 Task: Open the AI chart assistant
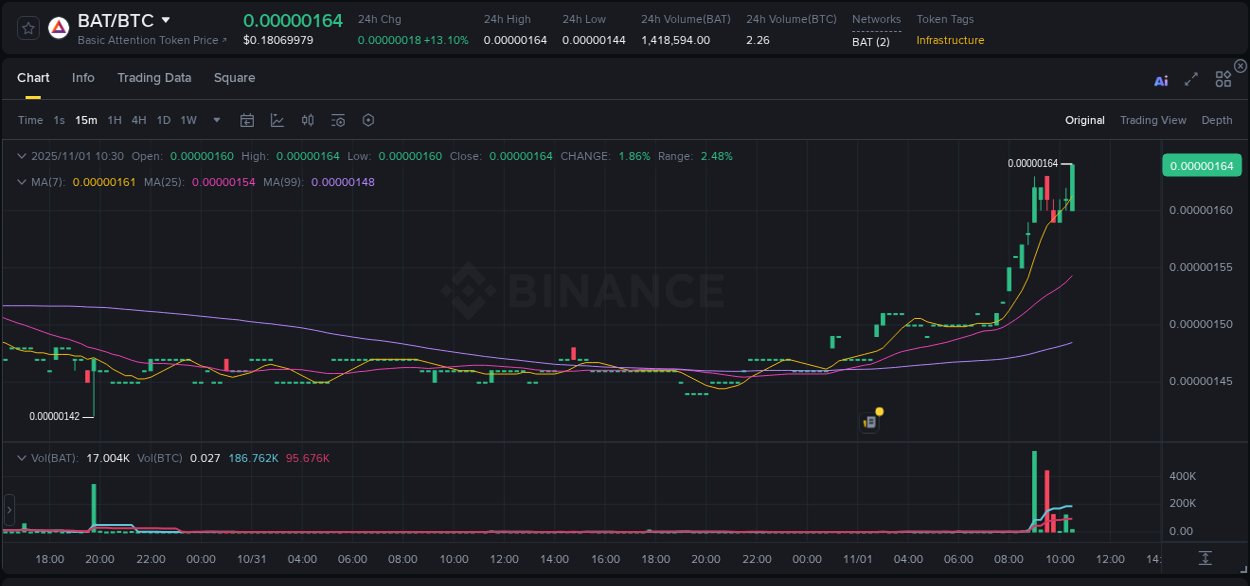pyautogui.click(x=1161, y=80)
